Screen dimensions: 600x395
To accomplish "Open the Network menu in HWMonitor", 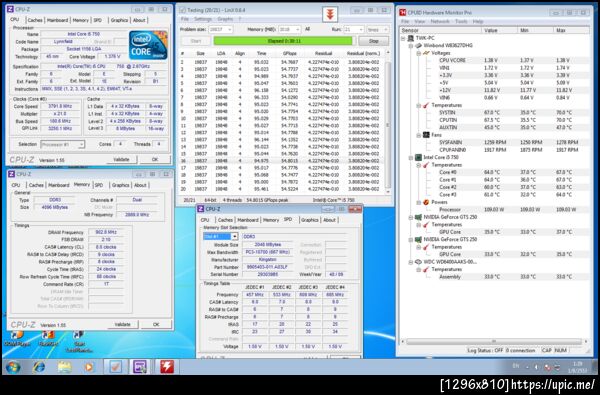I will tap(440, 21).
